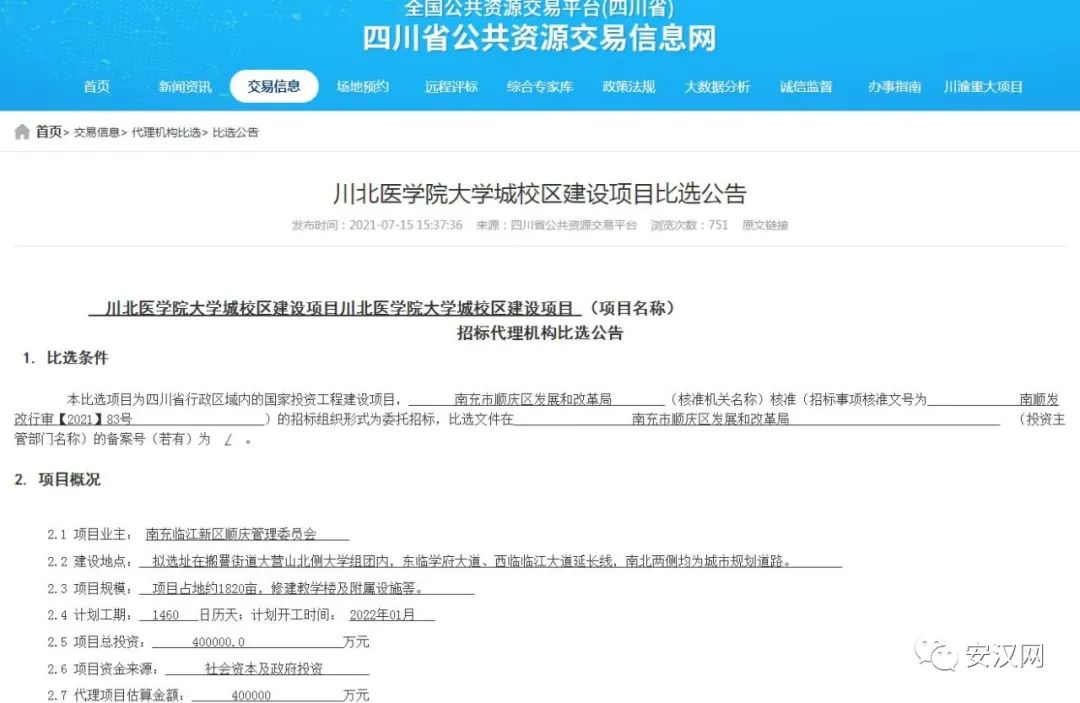Open 诚信监督 navigation tab

pyautogui.click(x=806, y=87)
